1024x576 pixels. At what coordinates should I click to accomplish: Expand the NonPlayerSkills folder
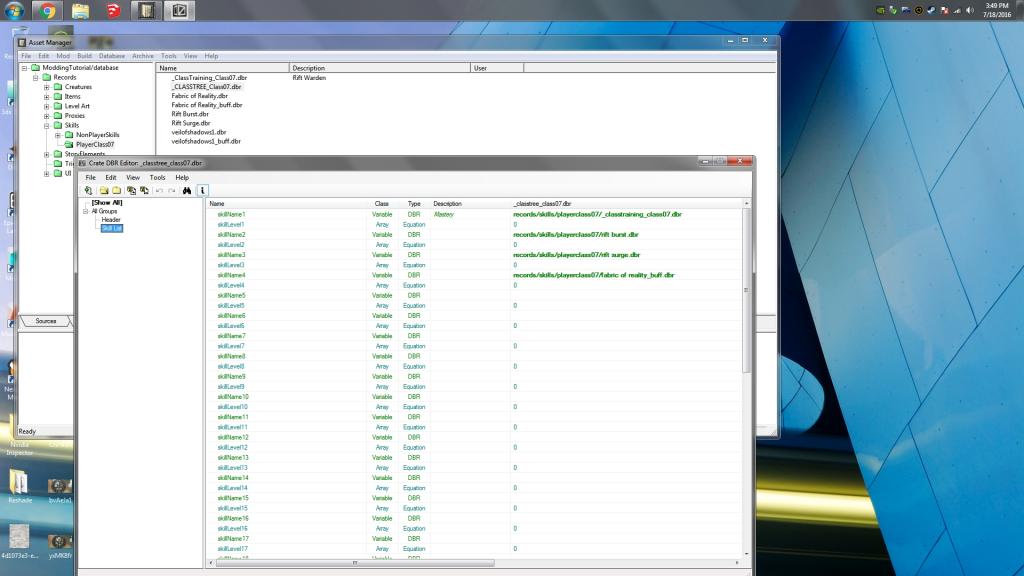click(58, 135)
